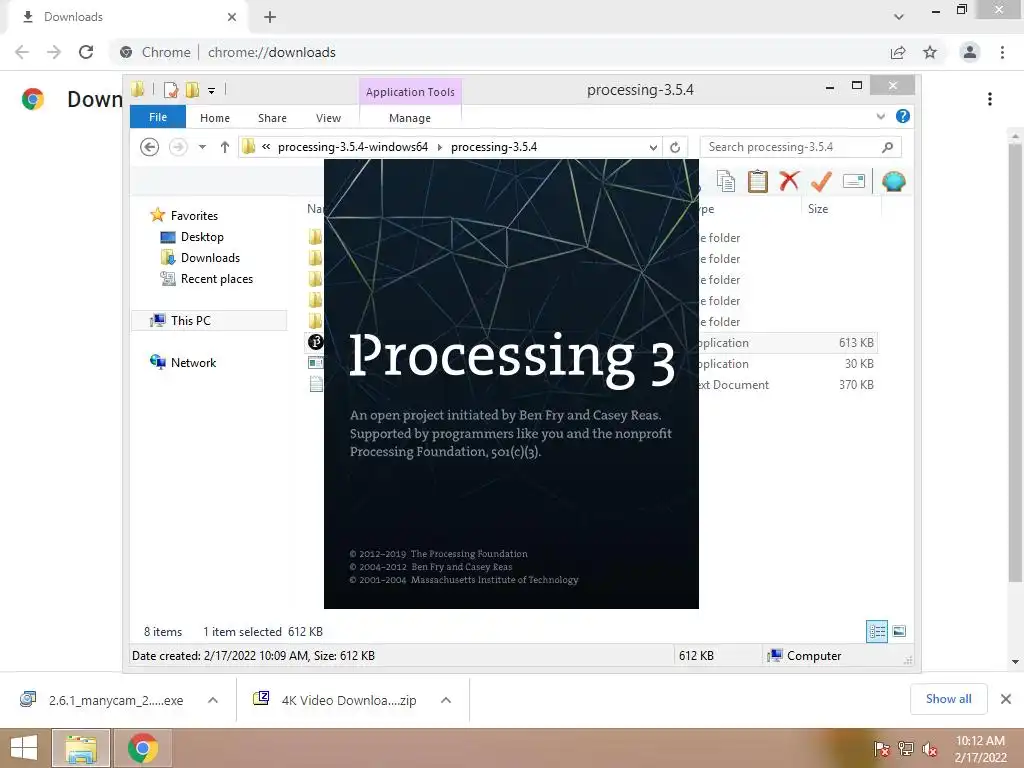Expand the Explorer ribbon chevron
Screen dimensions: 1024x768
pyautogui.click(x=880, y=116)
